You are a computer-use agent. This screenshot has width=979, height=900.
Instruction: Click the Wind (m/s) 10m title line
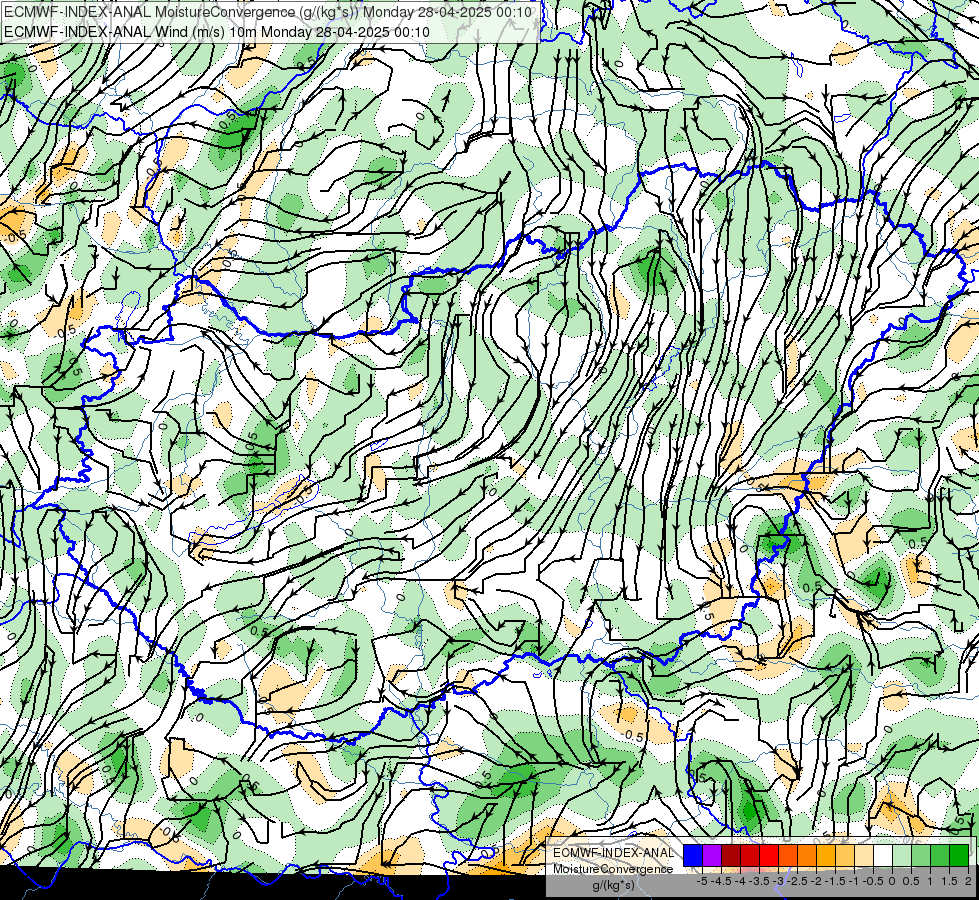click(x=216, y=31)
